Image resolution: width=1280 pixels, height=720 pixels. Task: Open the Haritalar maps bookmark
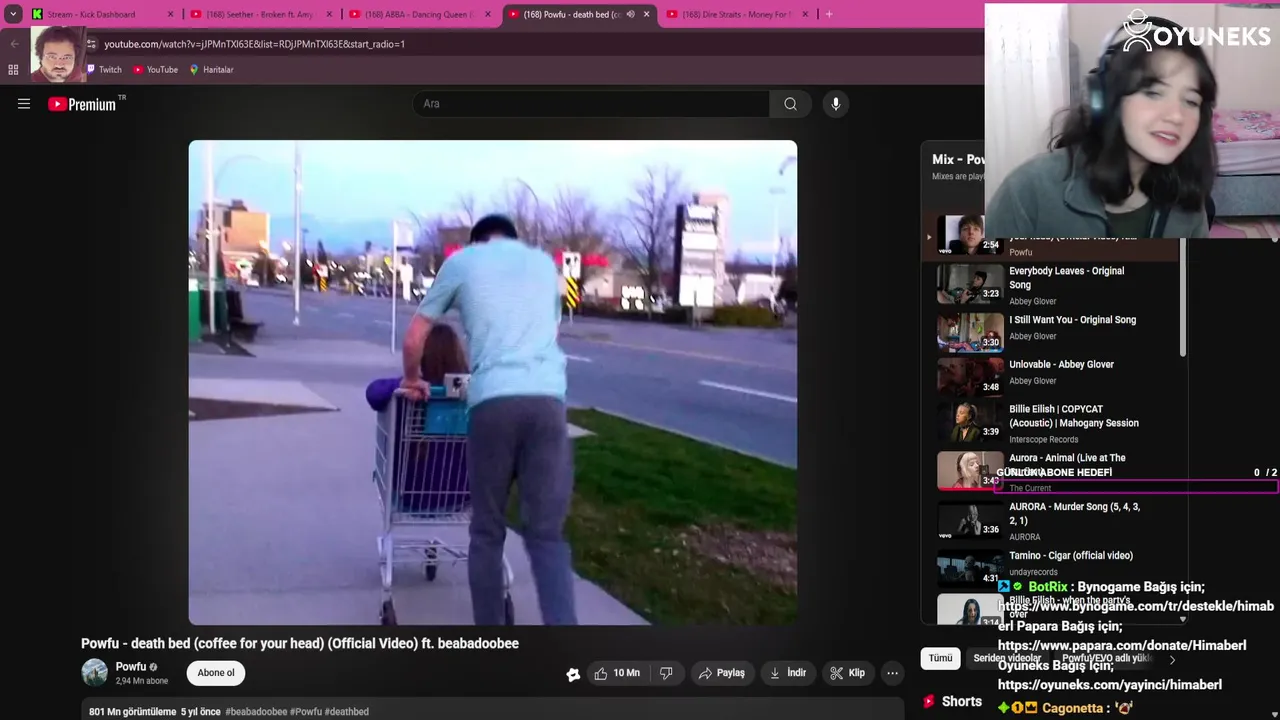click(x=211, y=70)
